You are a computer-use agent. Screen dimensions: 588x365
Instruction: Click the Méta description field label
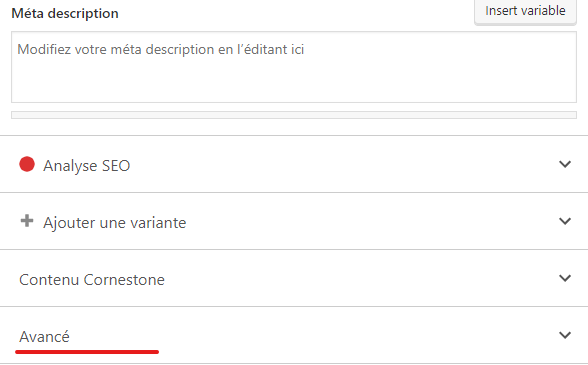click(65, 14)
